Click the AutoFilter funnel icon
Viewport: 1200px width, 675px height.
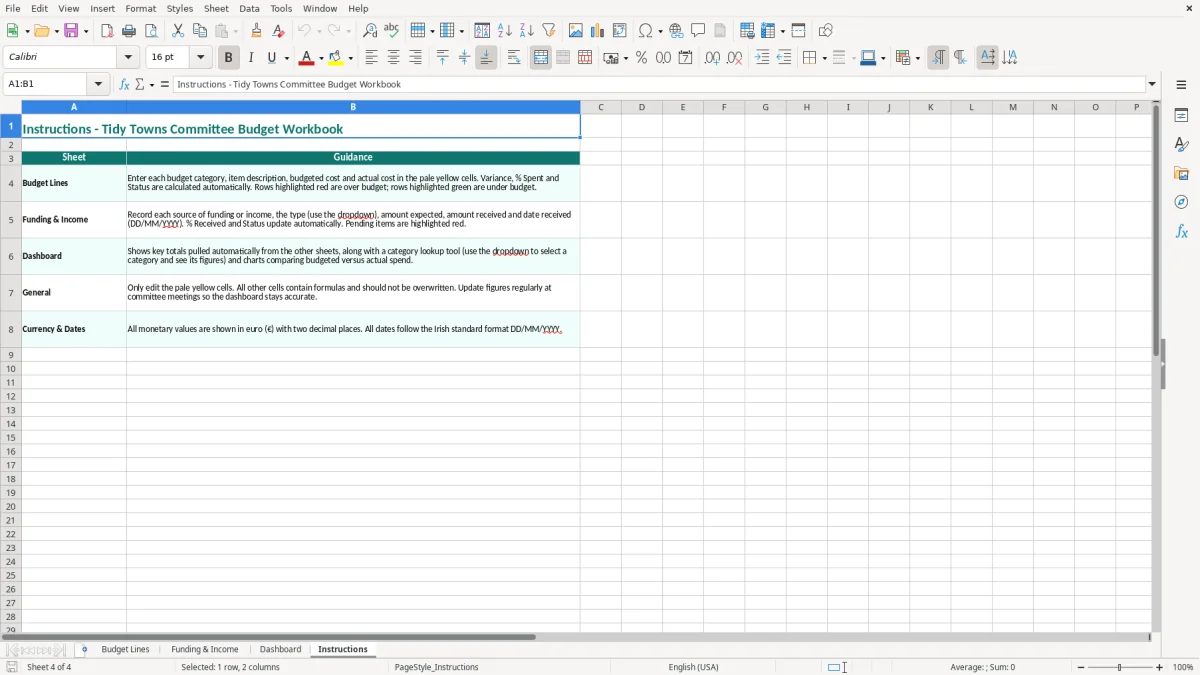(x=549, y=31)
